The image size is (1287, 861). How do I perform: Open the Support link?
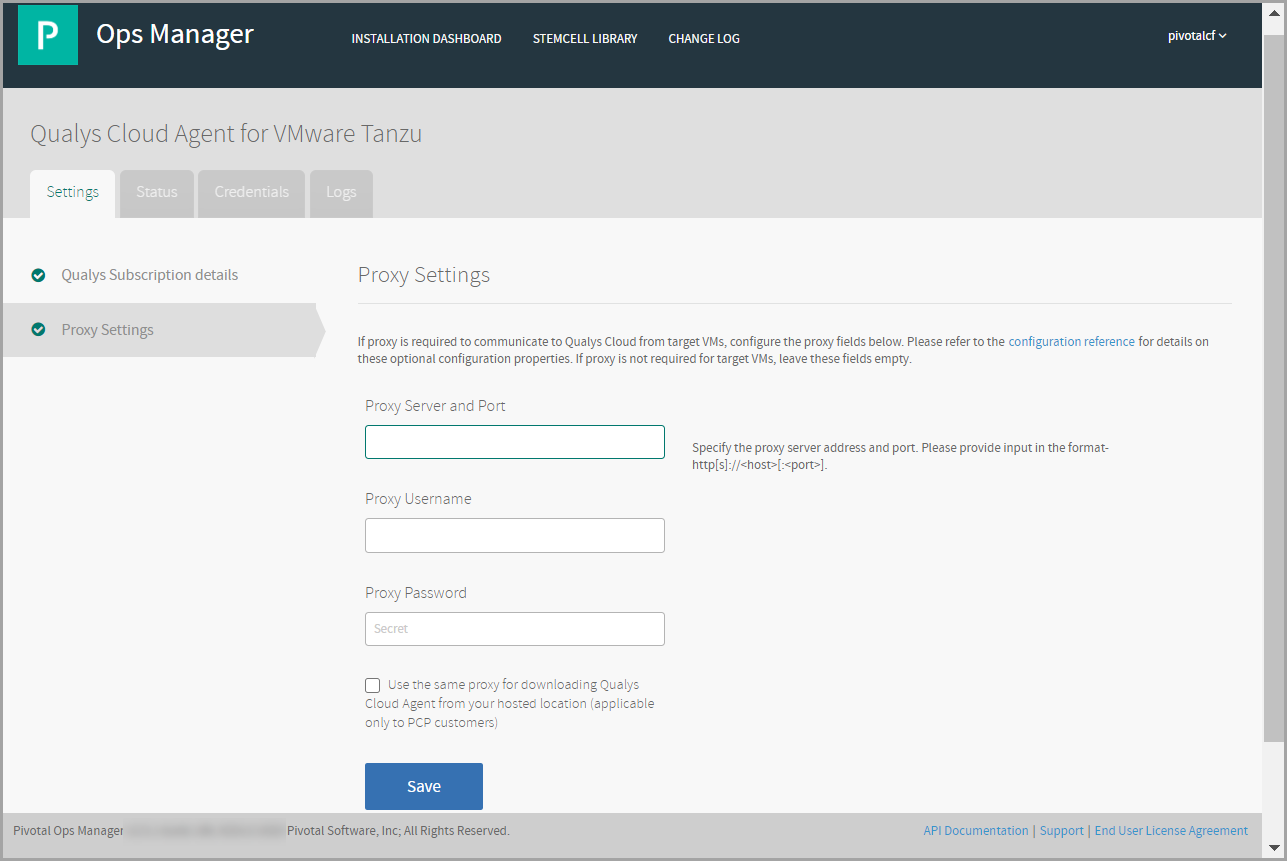click(x=1062, y=831)
